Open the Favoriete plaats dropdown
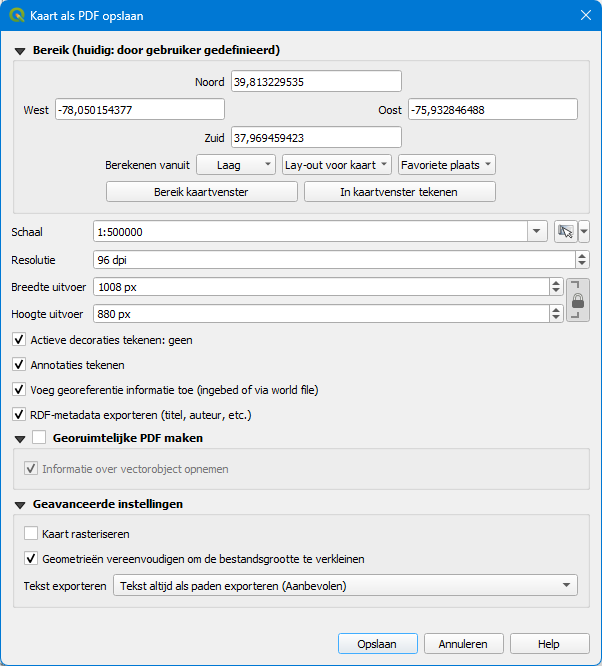The height and width of the screenshot is (666, 602). coord(446,164)
